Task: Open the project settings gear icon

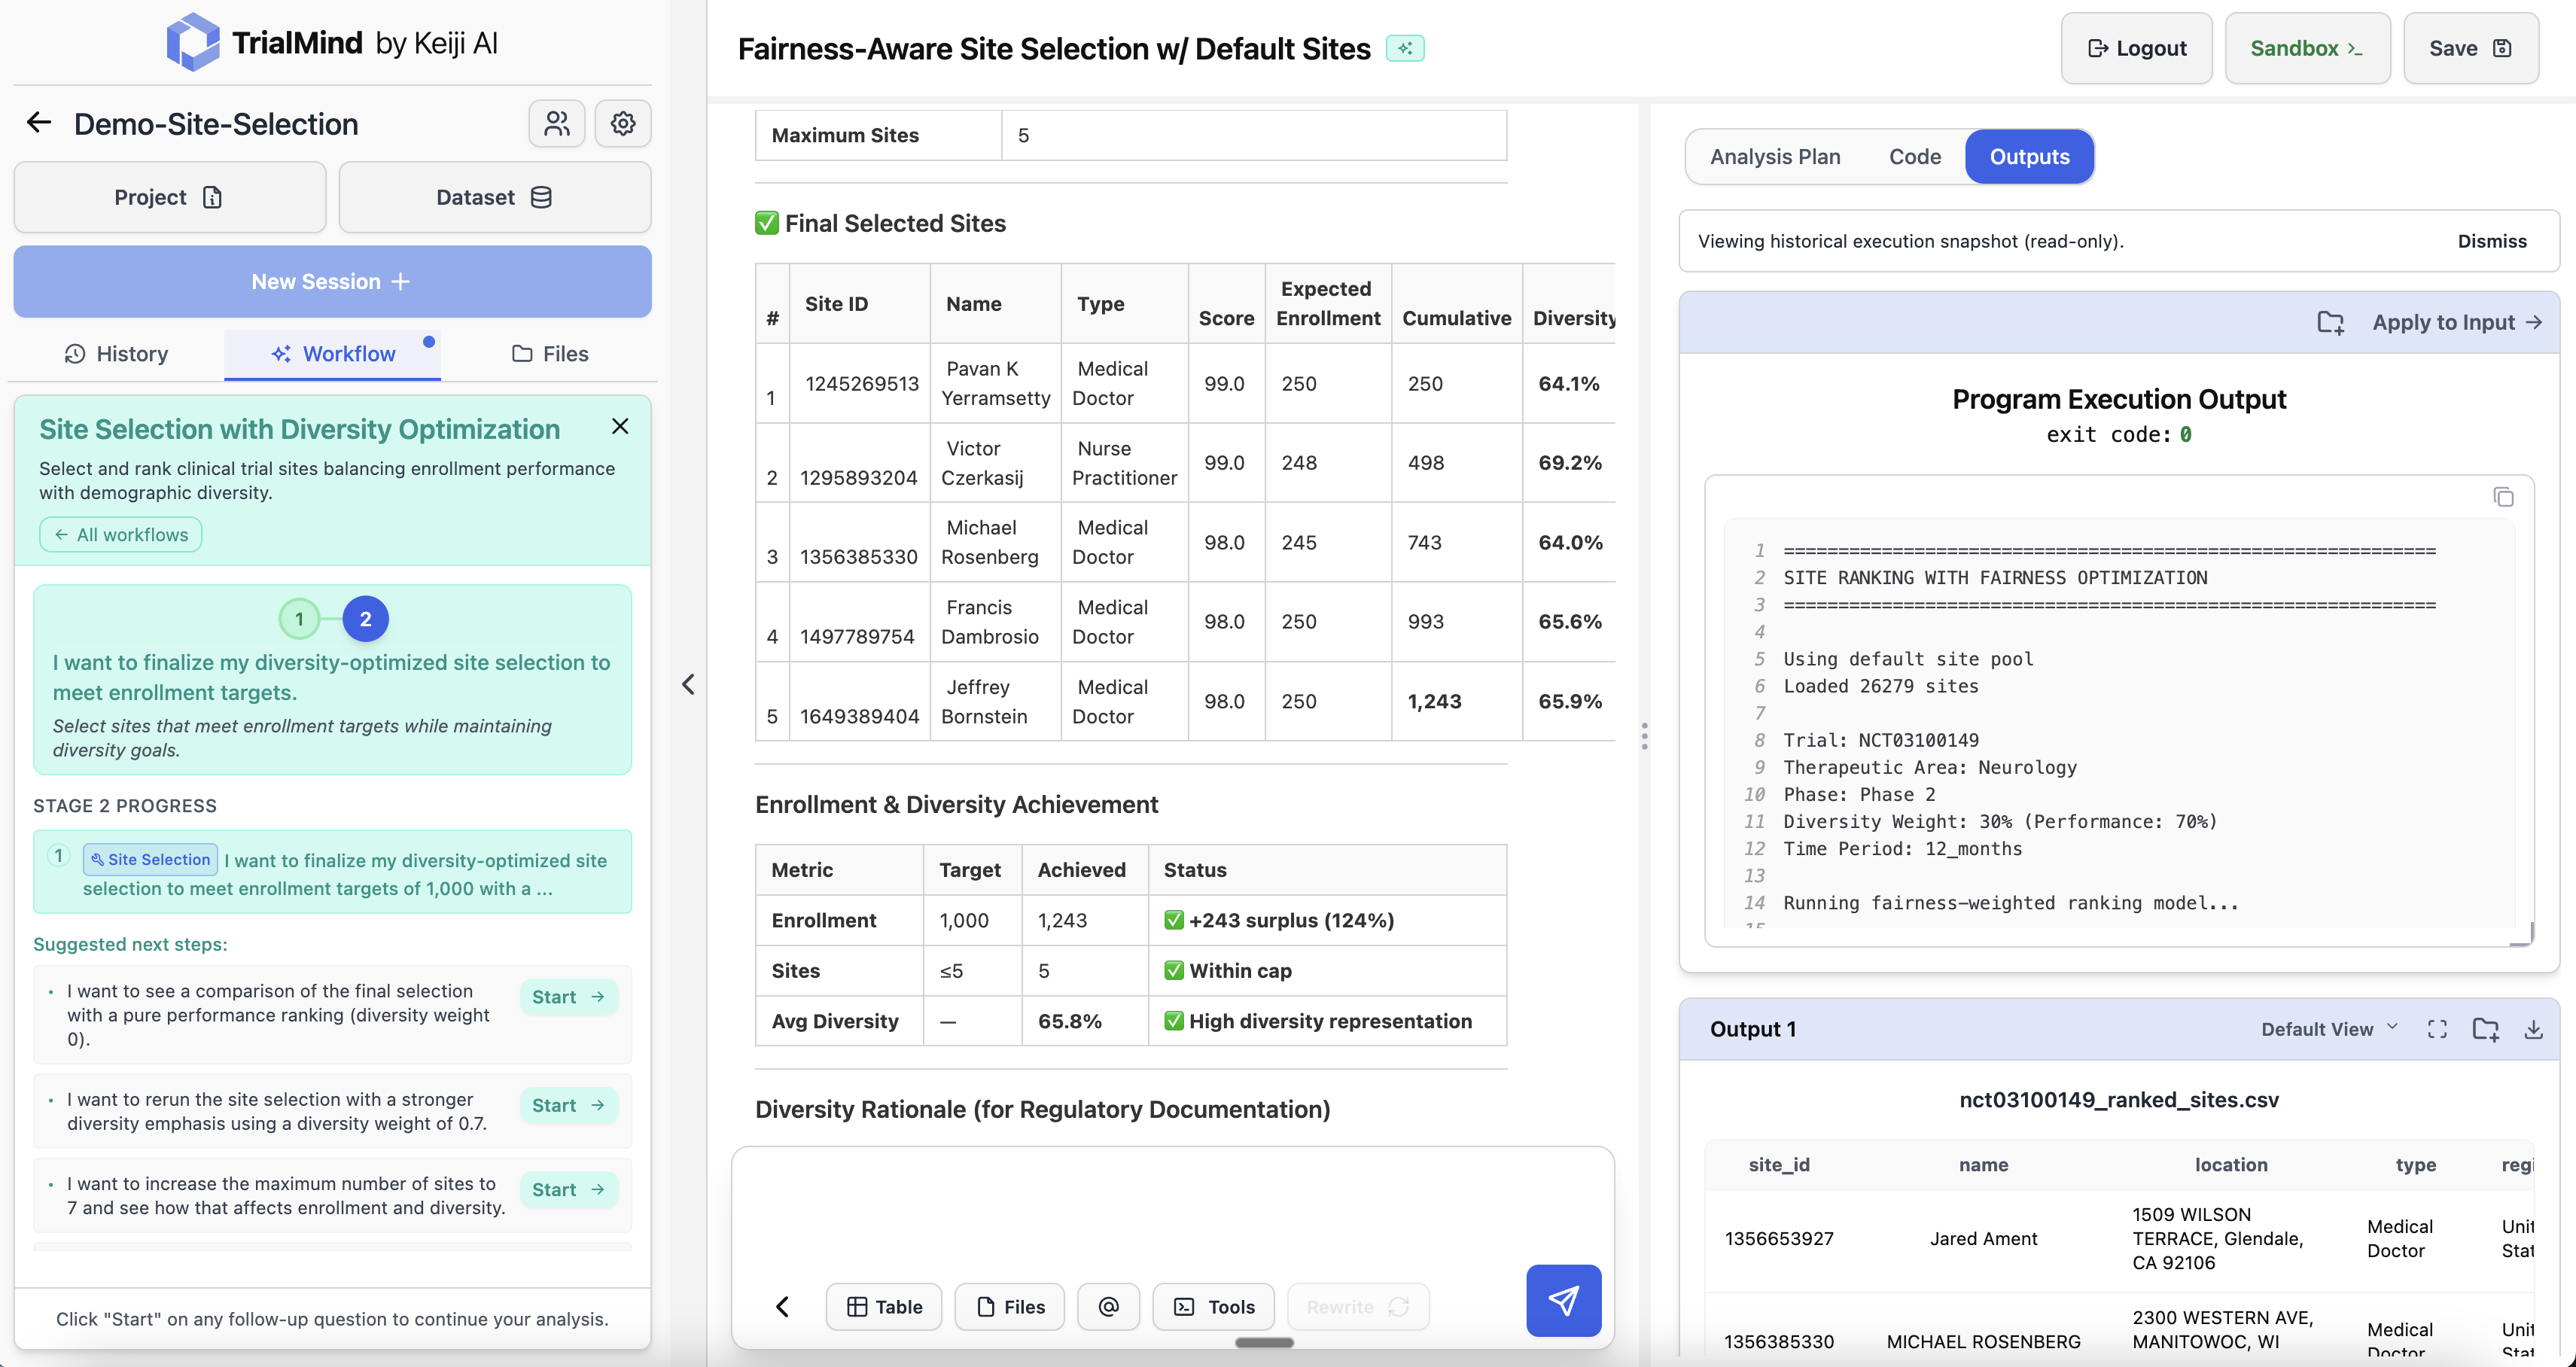Action: tap(622, 123)
